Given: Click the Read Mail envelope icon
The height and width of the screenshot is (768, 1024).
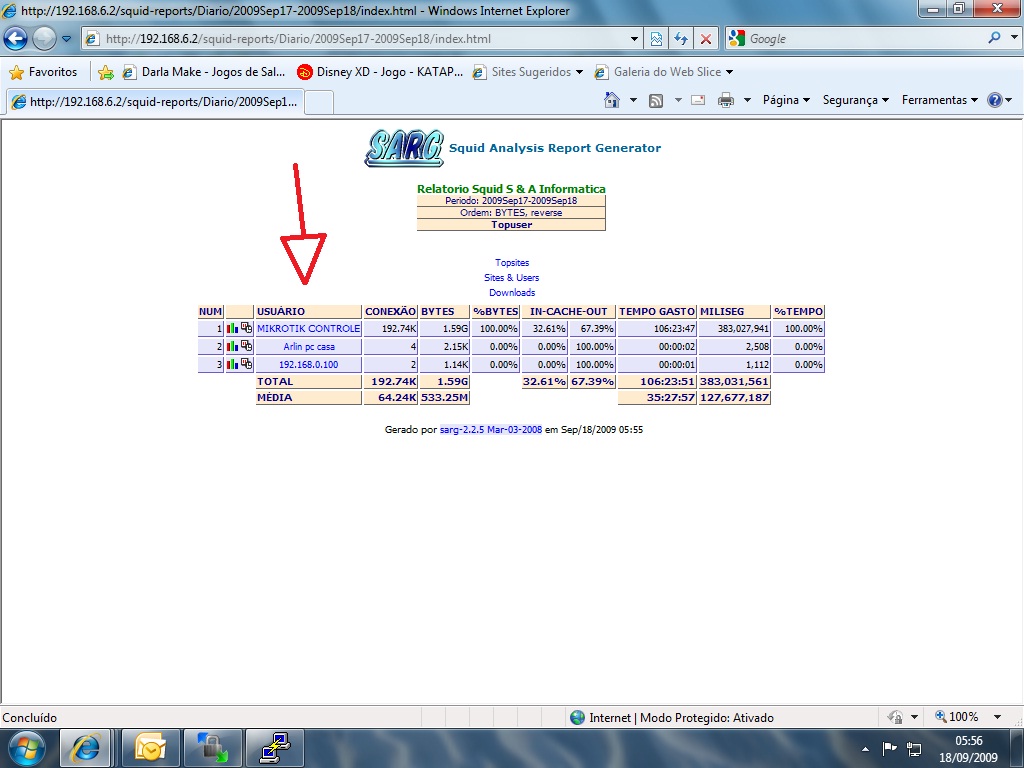Looking at the screenshot, I should point(698,100).
